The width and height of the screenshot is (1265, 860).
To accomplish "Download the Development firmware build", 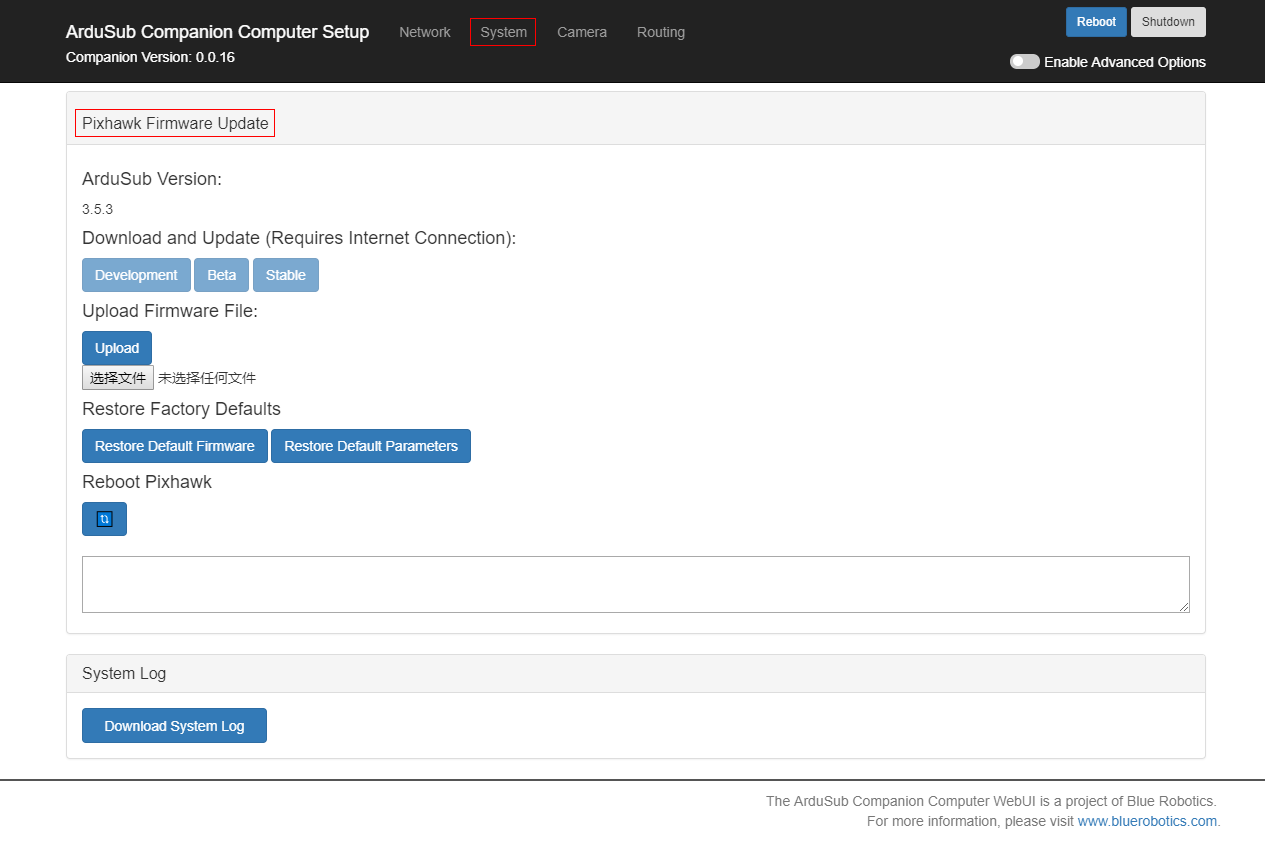I will coord(136,274).
